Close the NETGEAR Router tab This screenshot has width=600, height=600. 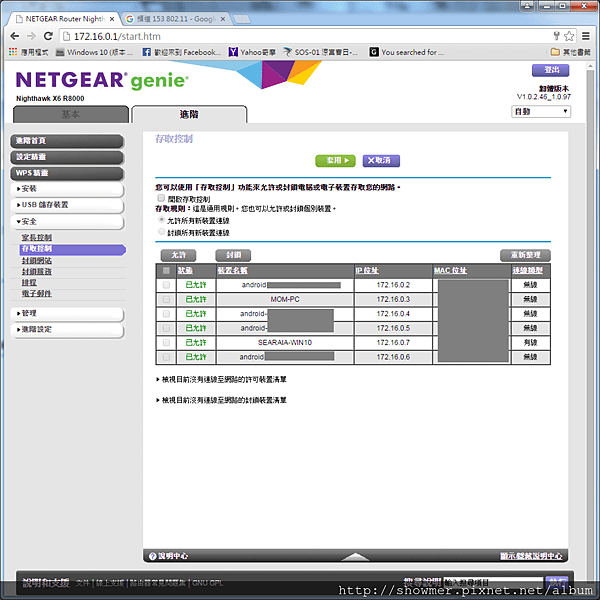click(112, 19)
